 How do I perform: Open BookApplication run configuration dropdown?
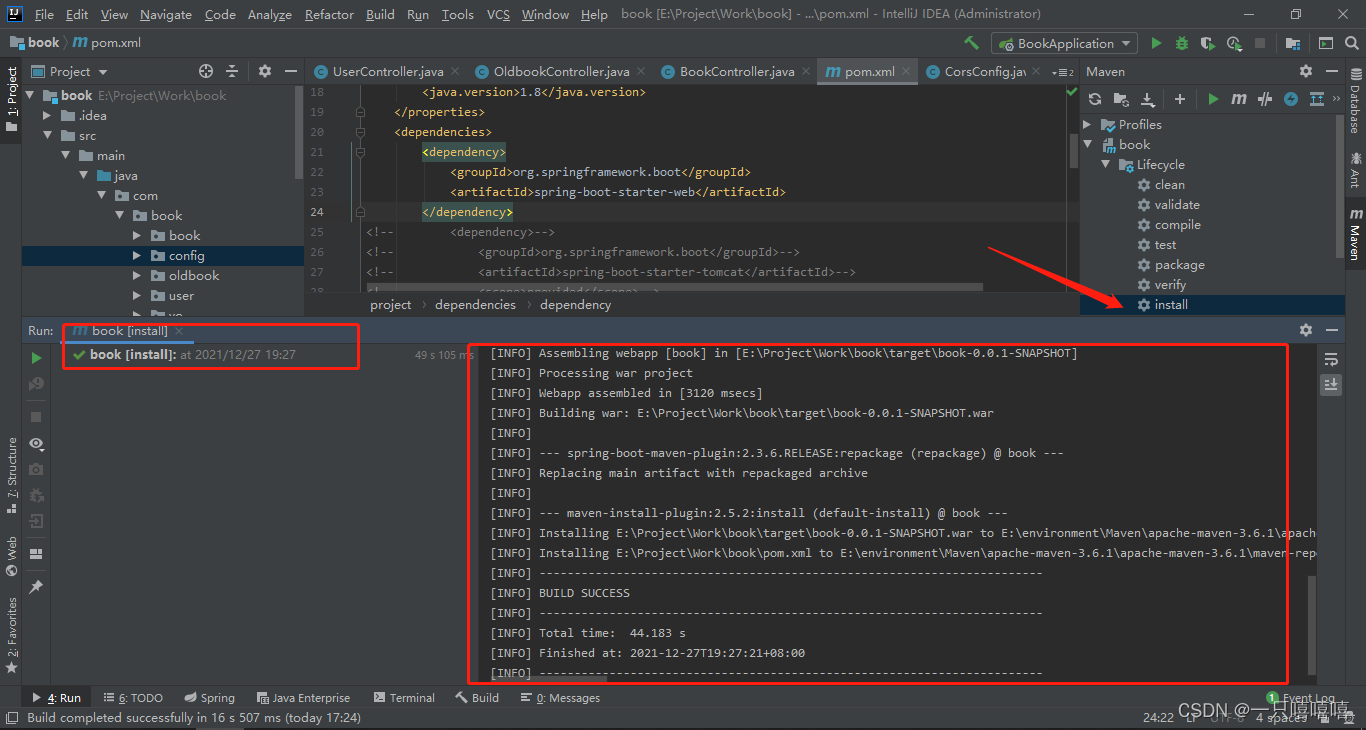click(1065, 43)
